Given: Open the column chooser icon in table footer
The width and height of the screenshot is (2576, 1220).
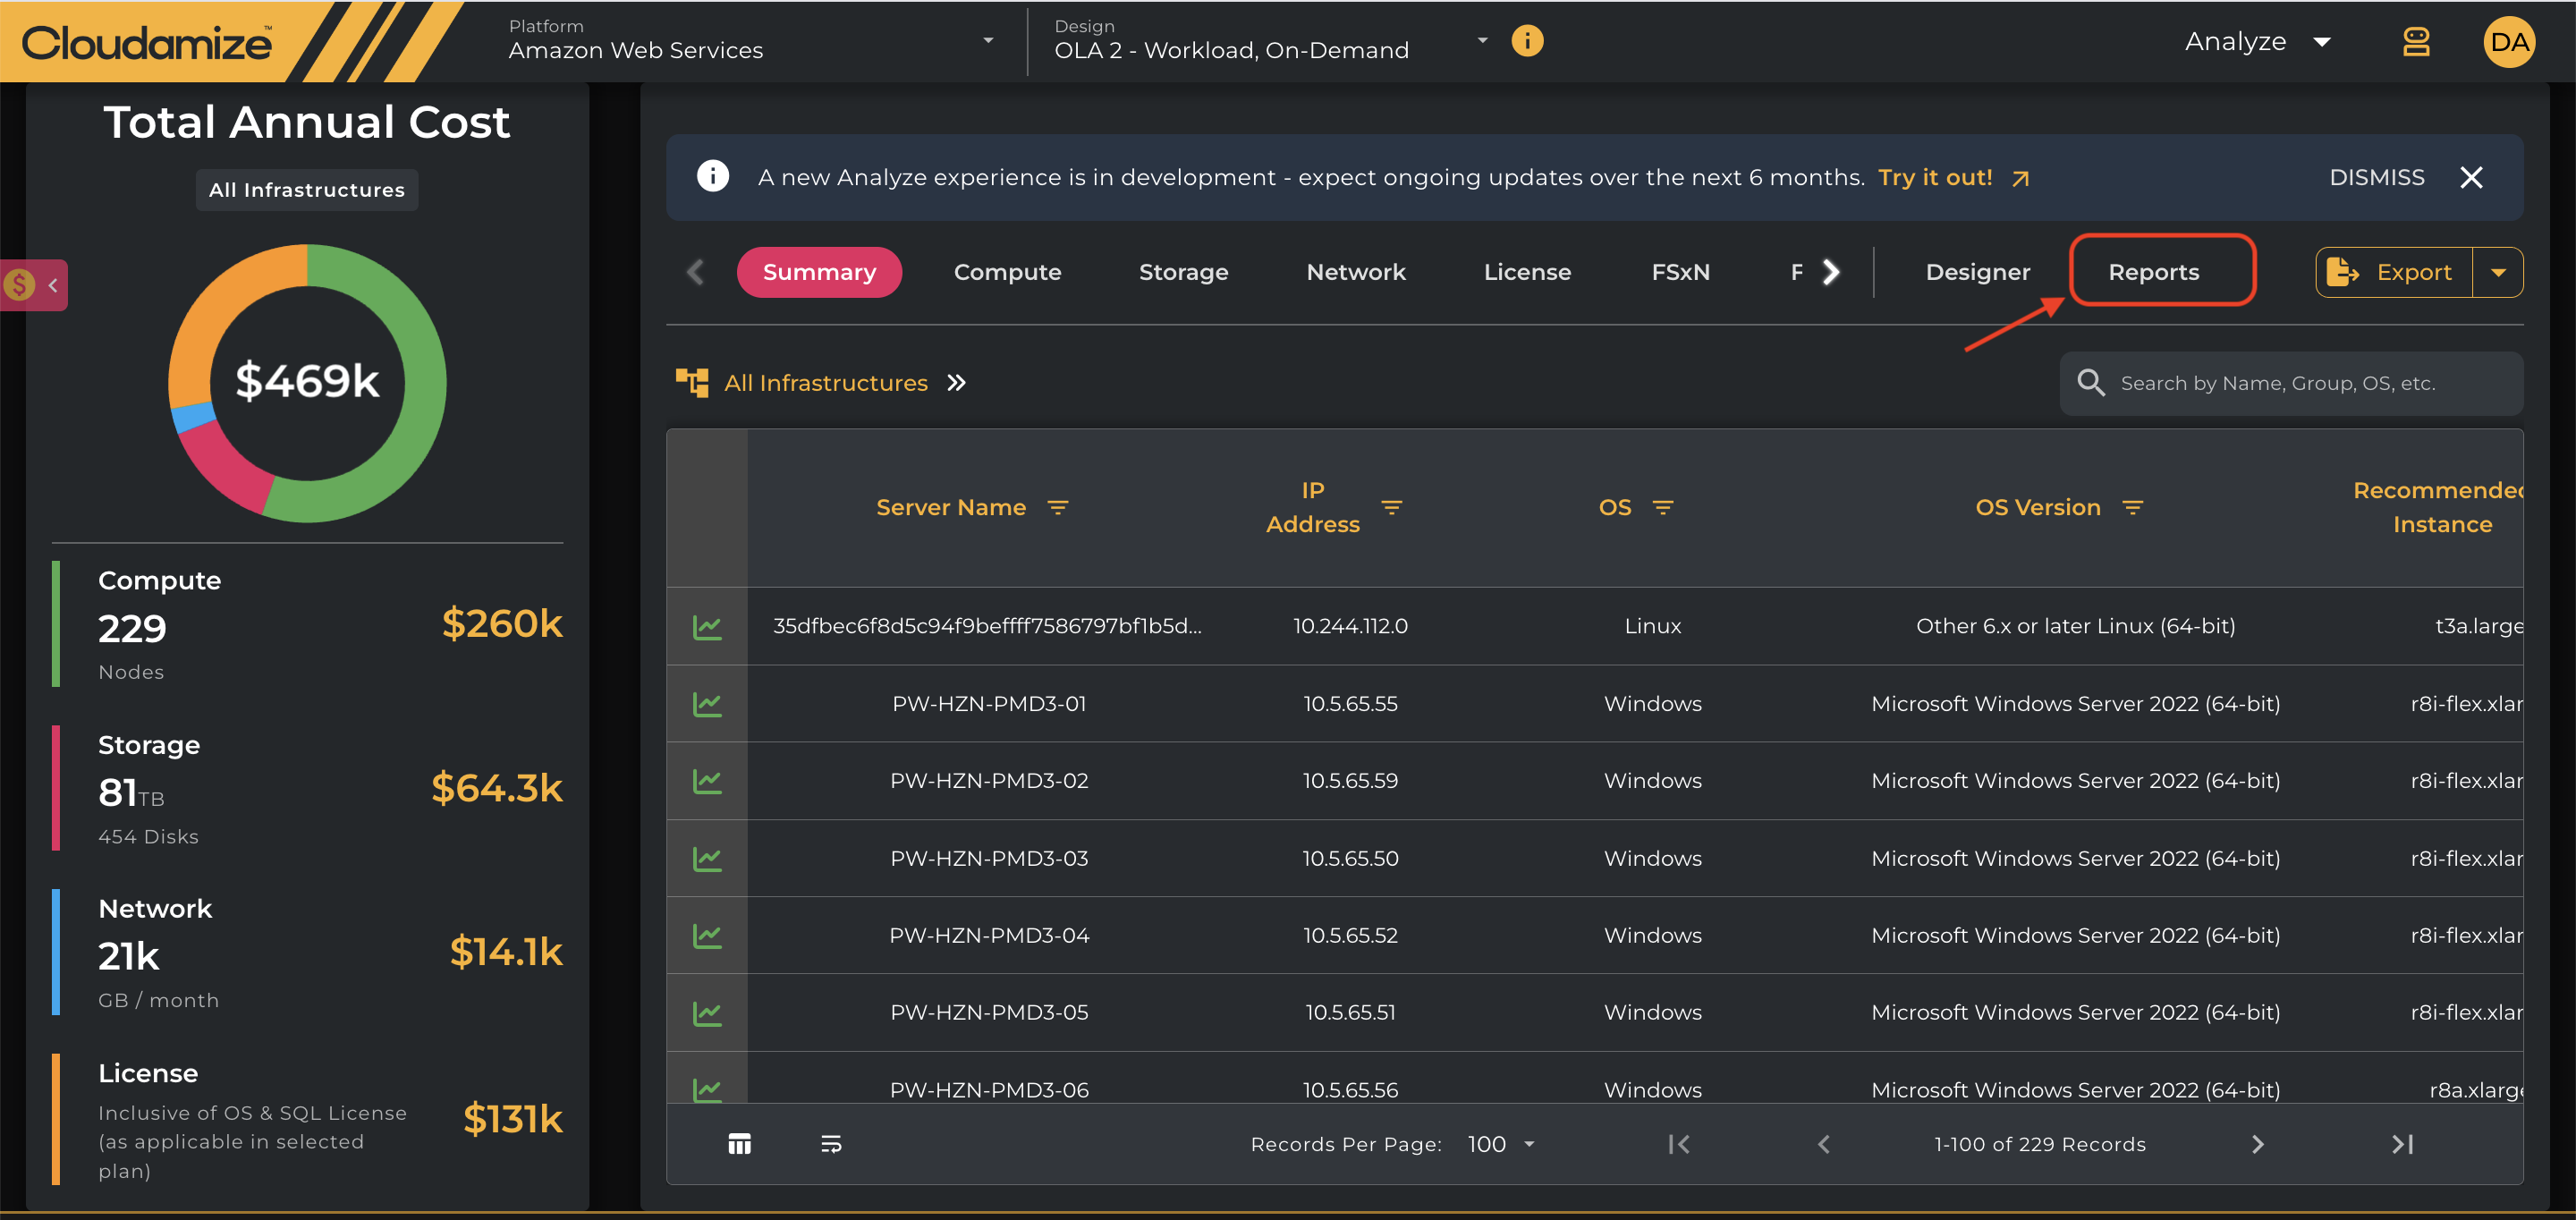Looking at the screenshot, I should [739, 1144].
